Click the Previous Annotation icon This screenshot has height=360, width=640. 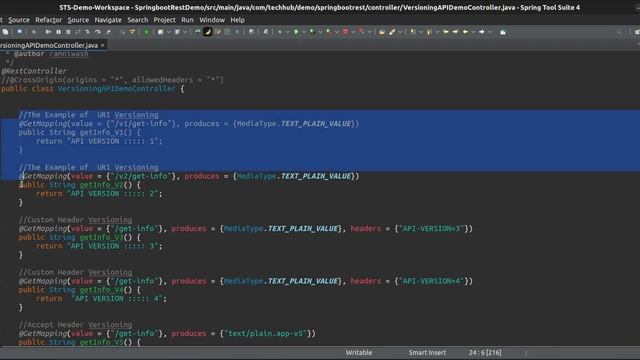429,32
